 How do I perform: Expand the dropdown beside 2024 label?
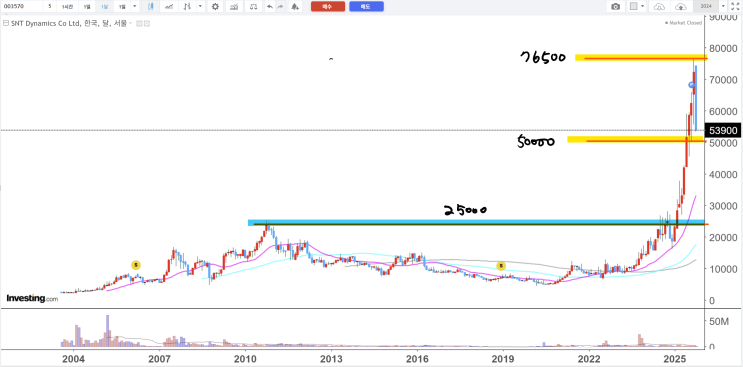pos(723,7)
